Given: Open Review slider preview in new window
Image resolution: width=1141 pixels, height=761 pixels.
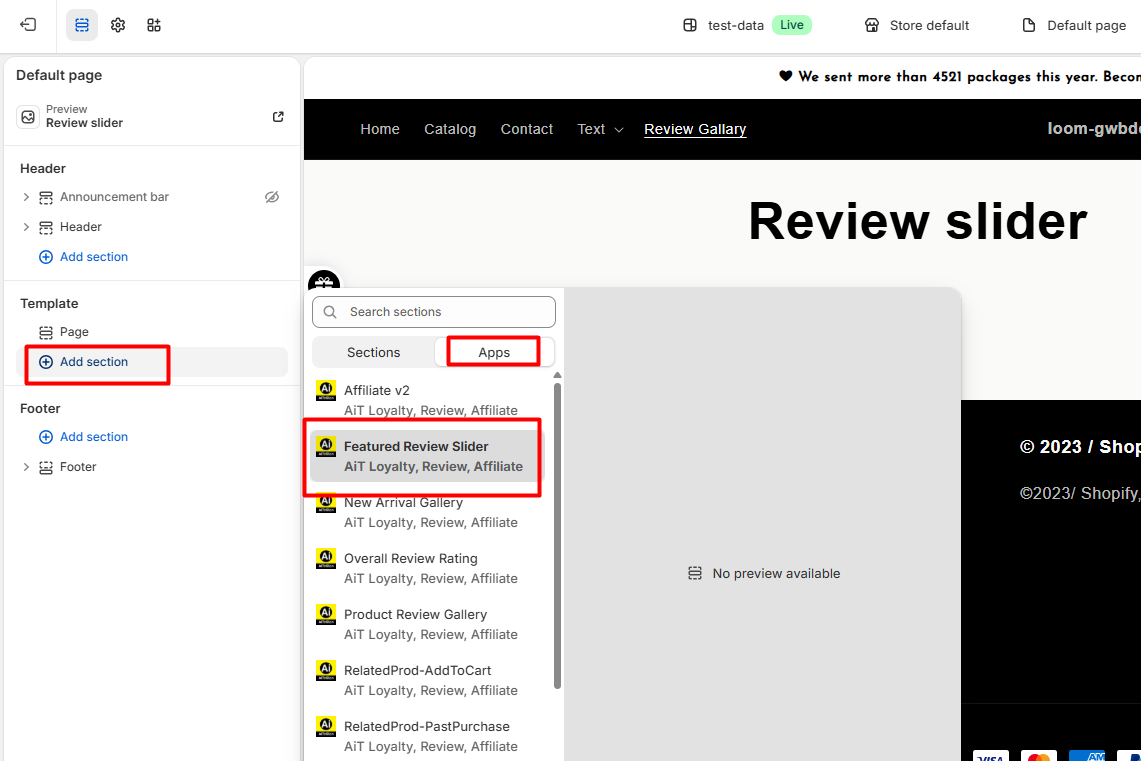Looking at the screenshot, I should click(278, 117).
